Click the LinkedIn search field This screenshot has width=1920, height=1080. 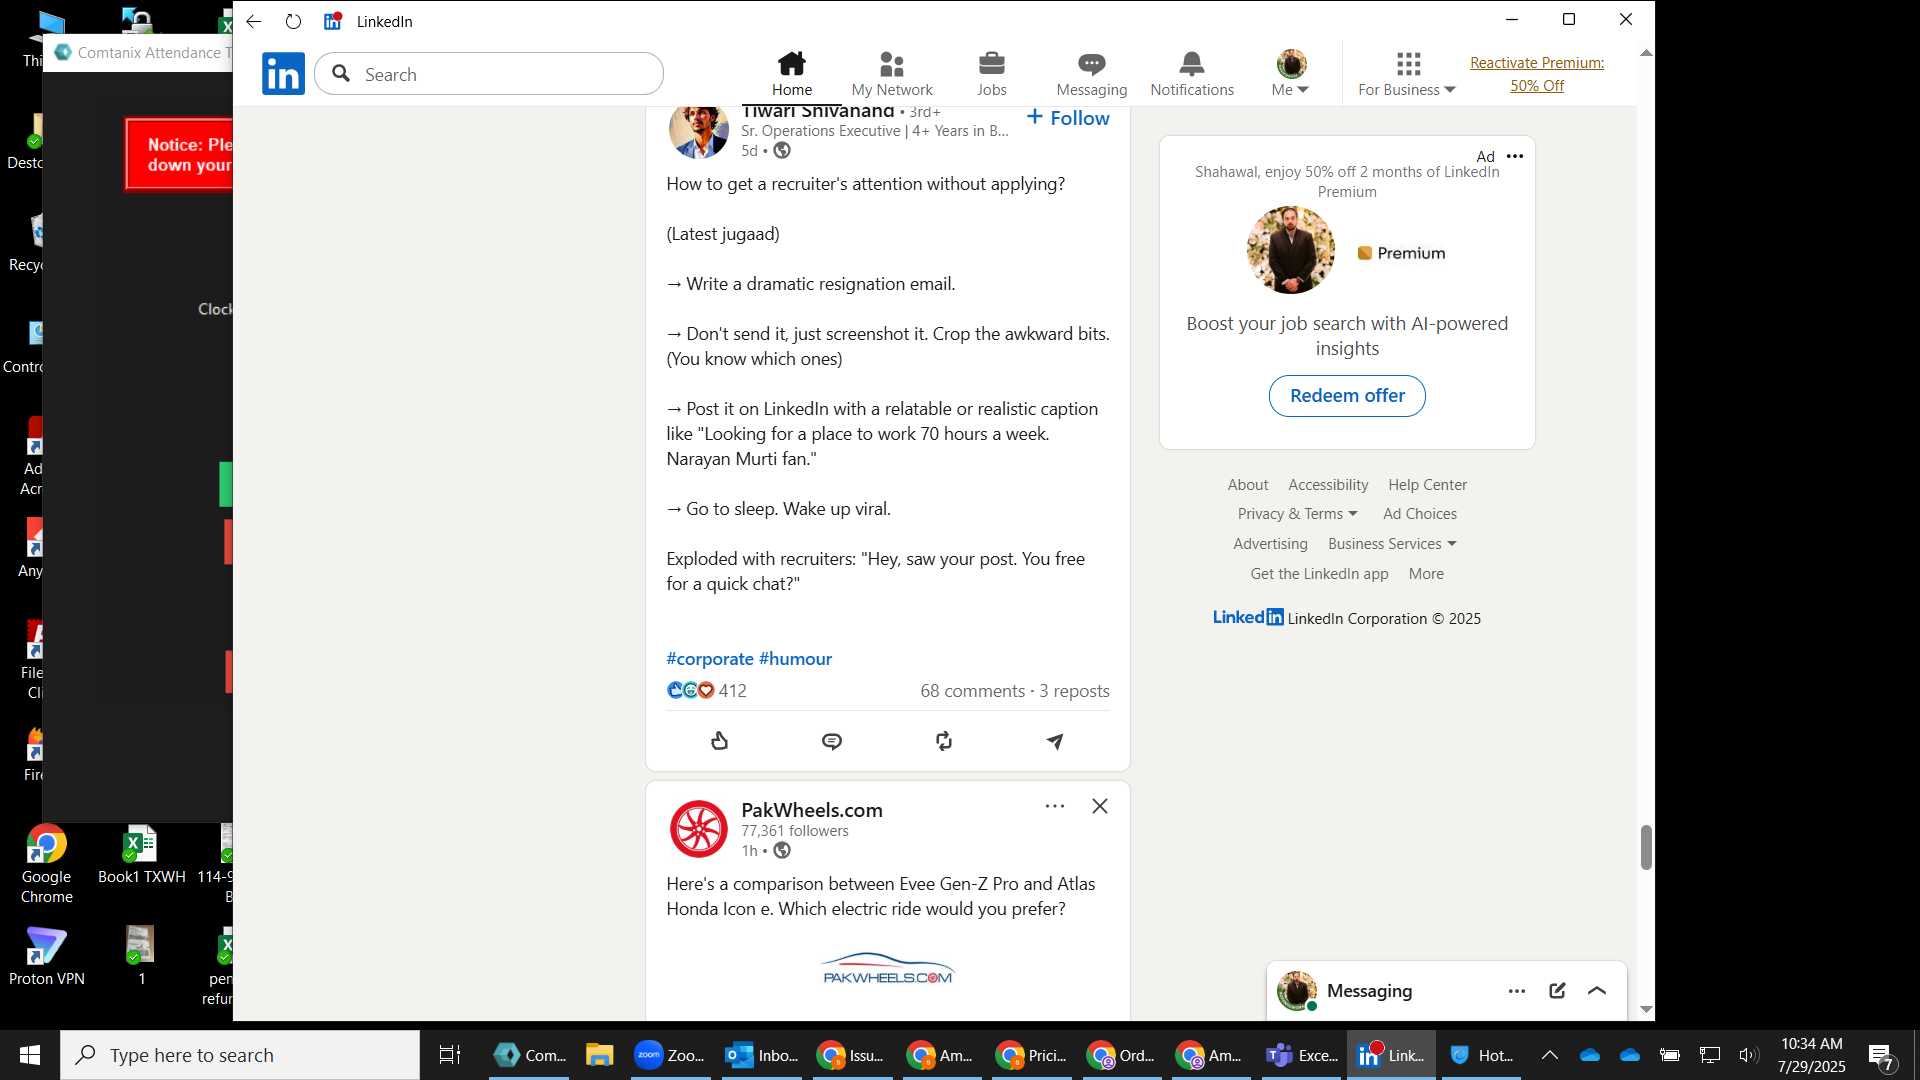point(489,74)
